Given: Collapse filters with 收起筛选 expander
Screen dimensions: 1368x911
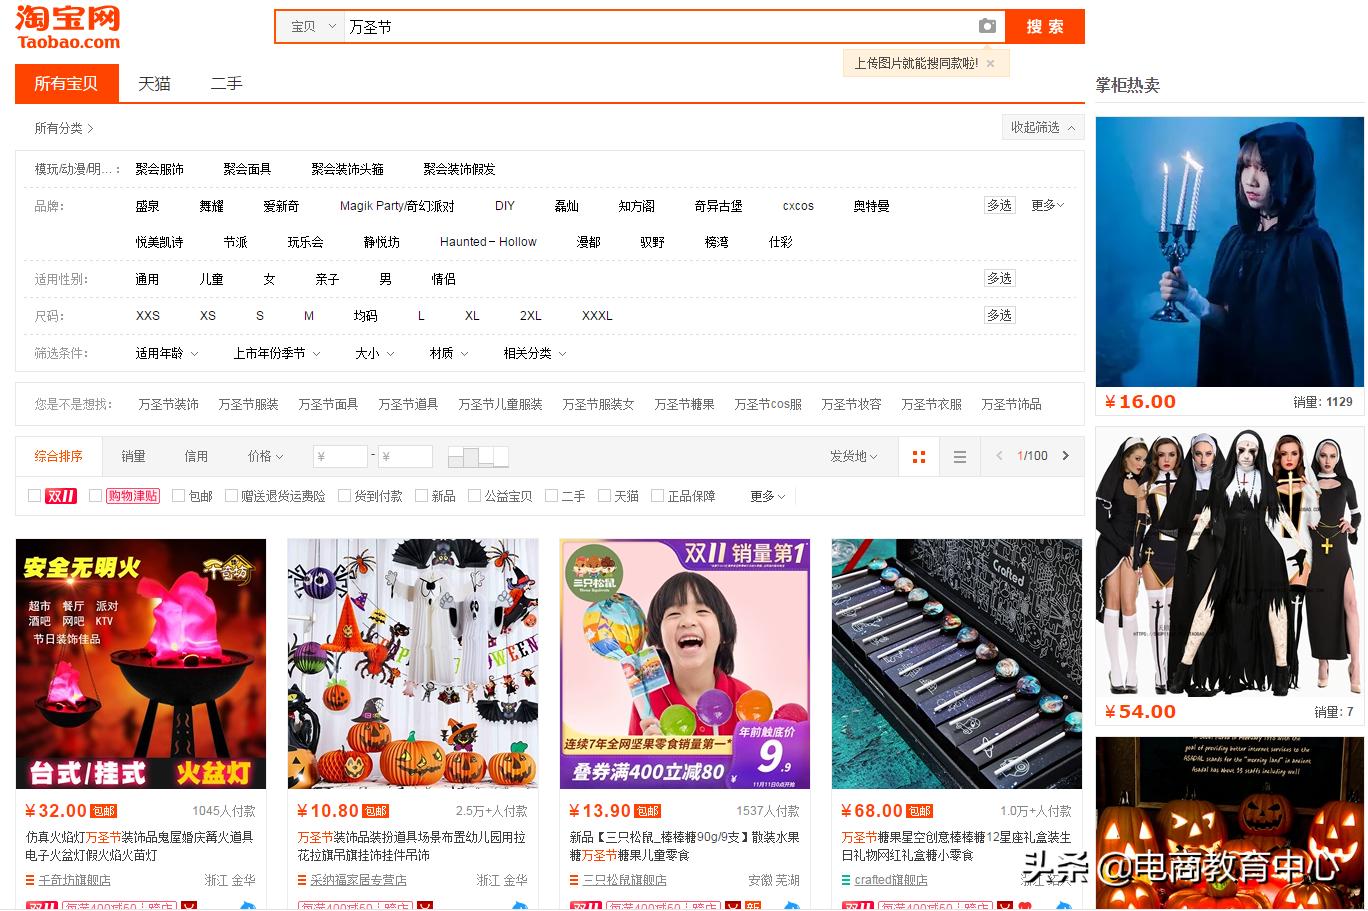Looking at the screenshot, I should click(x=1042, y=127).
